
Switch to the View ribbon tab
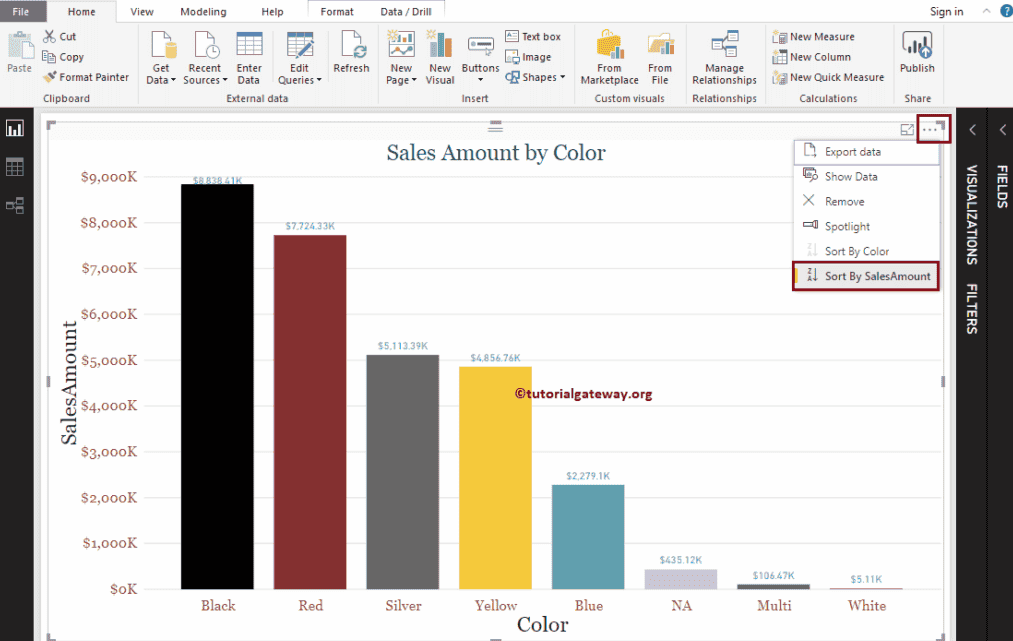141,12
